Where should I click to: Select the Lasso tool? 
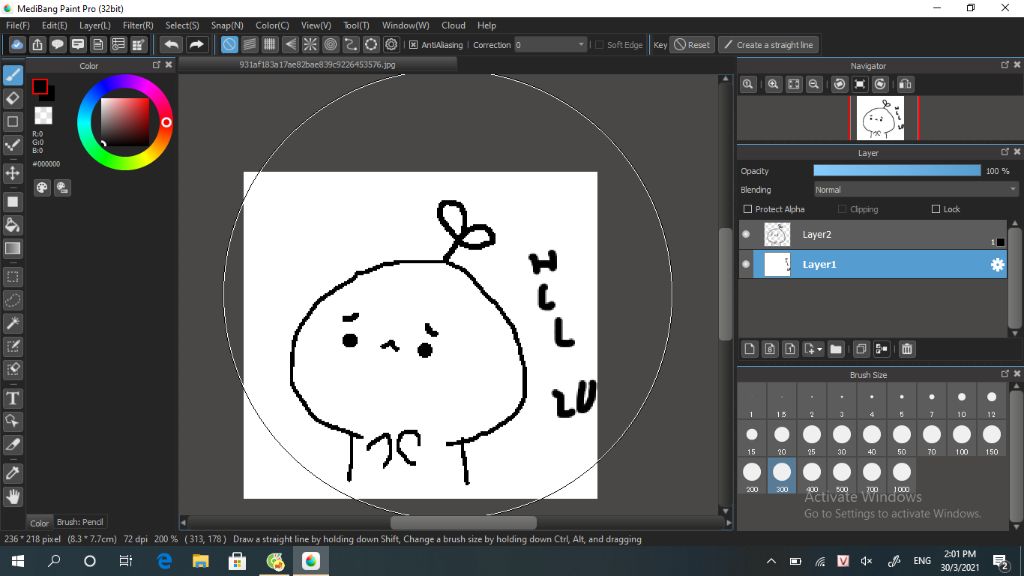pyautogui.click(x=12, y=300)
